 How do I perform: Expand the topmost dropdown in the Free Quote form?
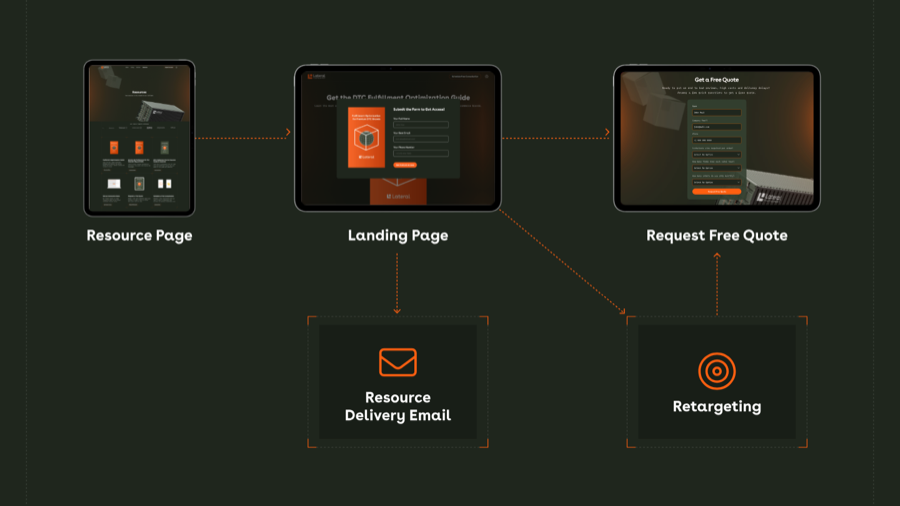(717, 154)
